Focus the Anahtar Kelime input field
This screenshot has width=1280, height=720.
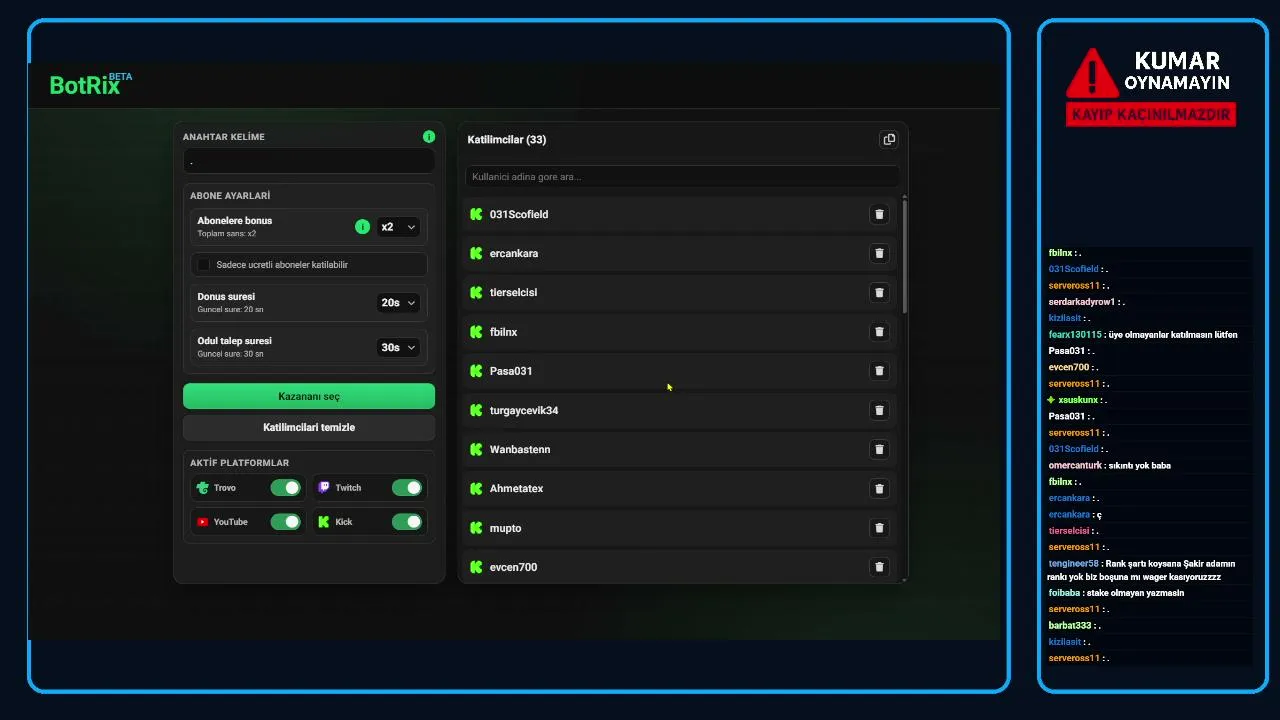point(309,161)
